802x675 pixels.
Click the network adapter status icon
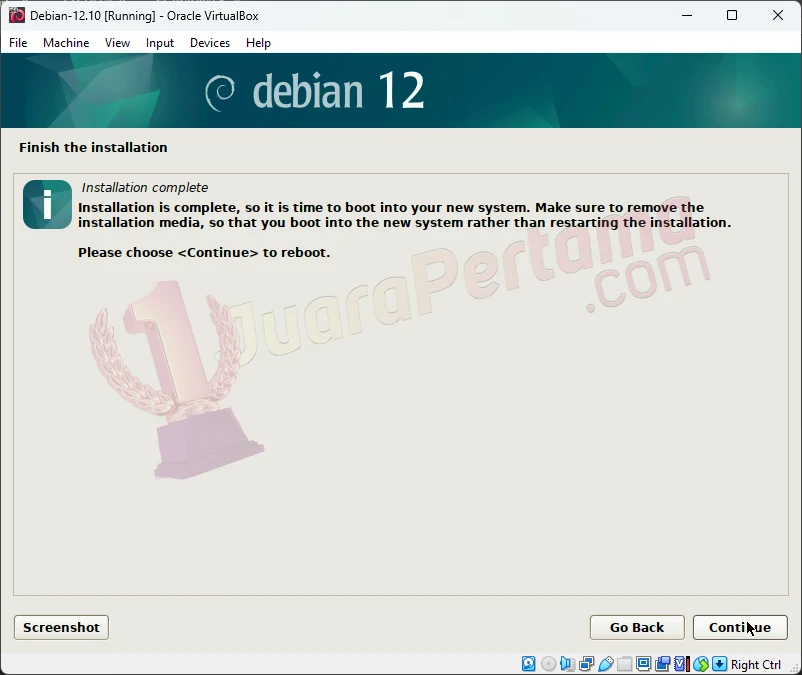click(x=585, y=663)
